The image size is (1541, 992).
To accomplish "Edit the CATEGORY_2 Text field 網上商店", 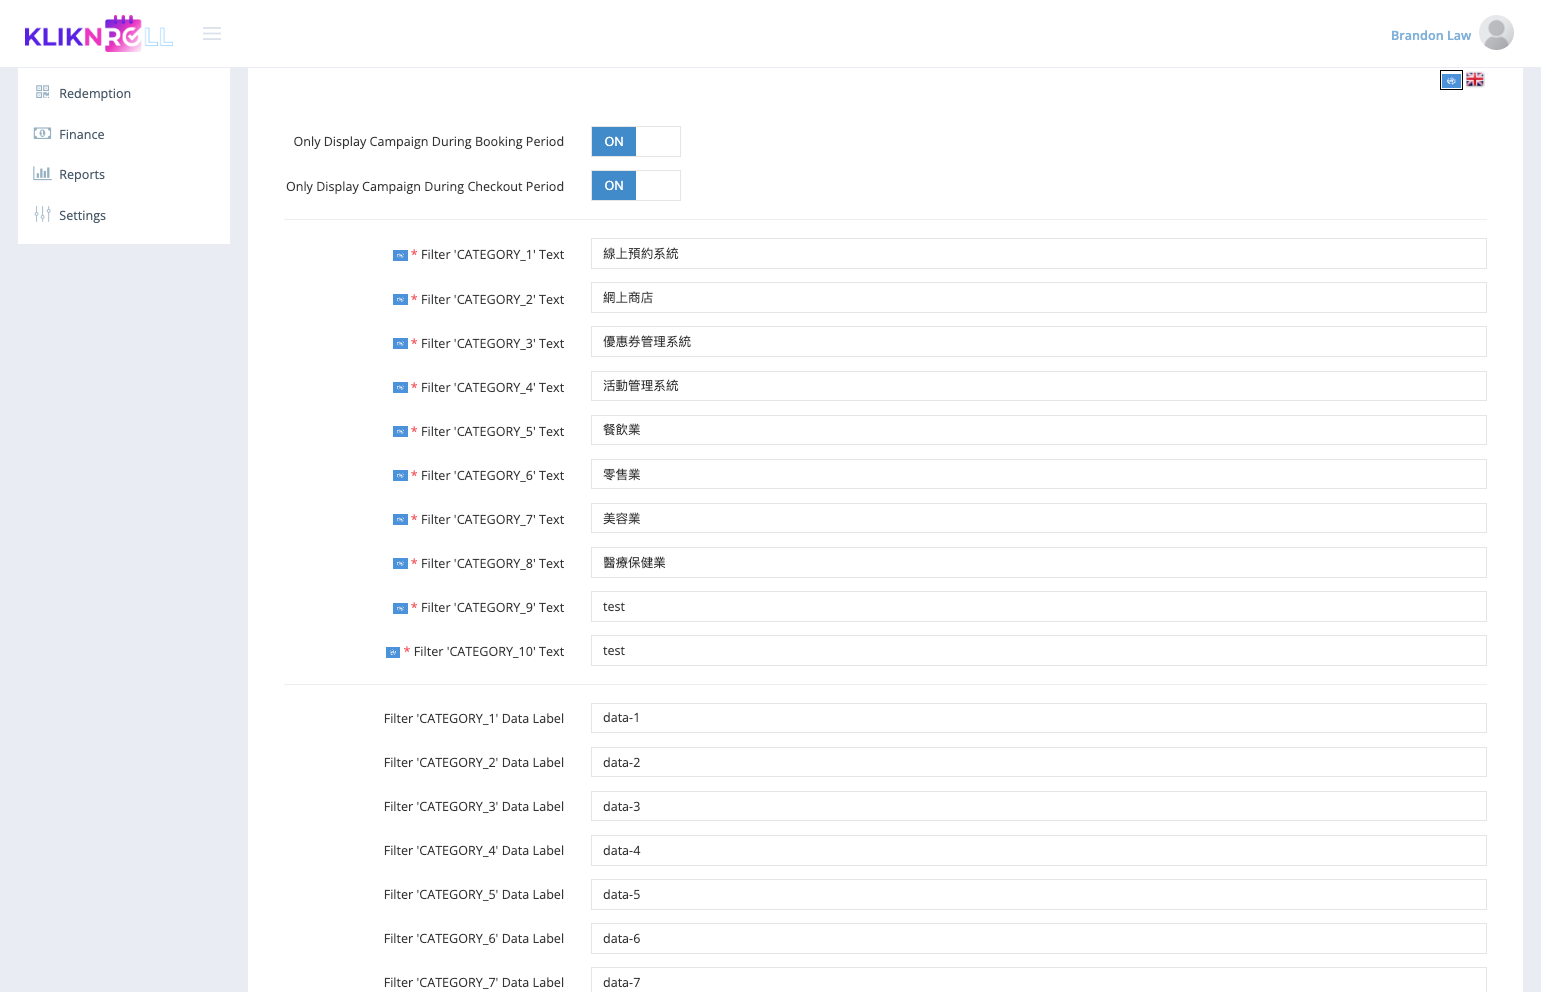I will tap(1038, 298).
